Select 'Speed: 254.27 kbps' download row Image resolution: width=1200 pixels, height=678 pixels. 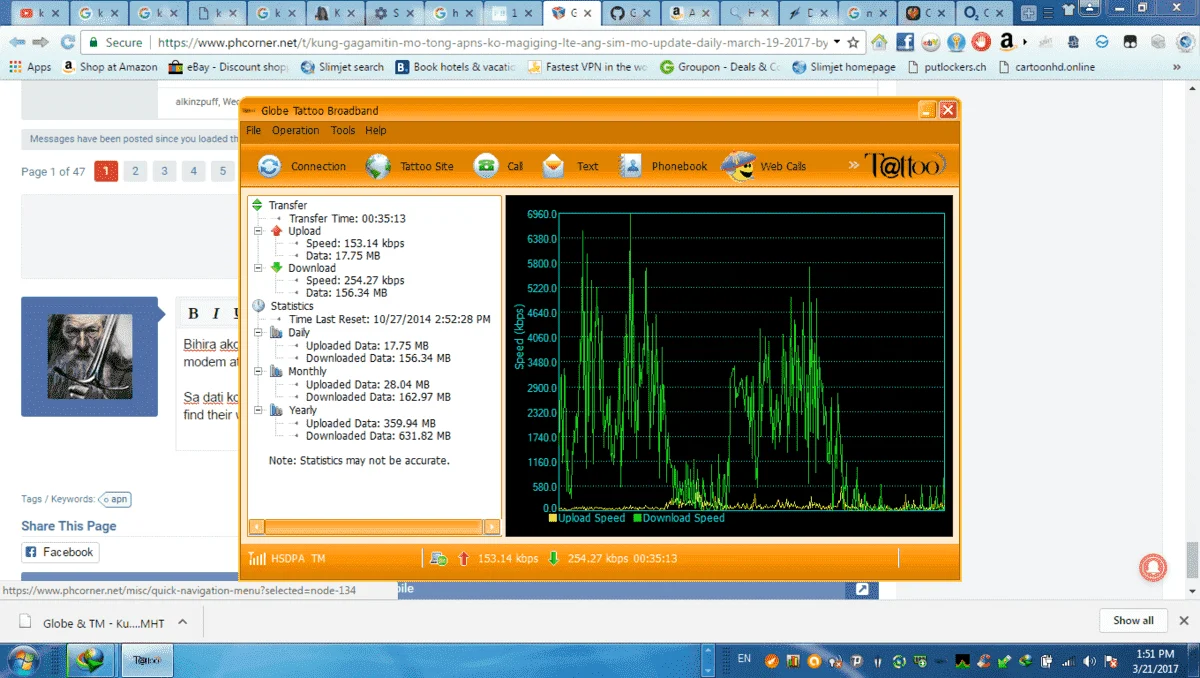355,281
